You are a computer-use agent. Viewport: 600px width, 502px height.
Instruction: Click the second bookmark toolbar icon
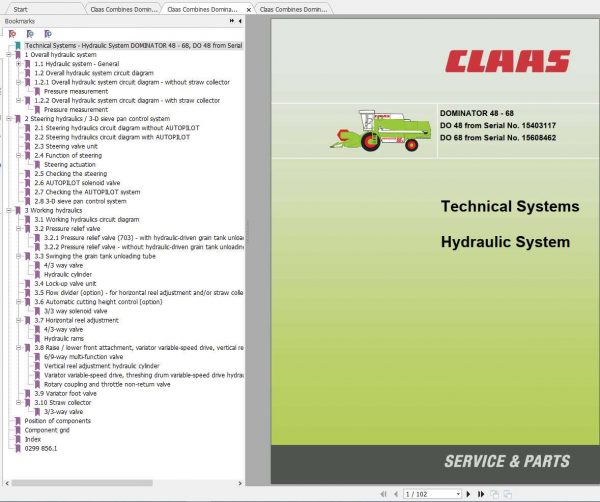click(x=30, y=34)
